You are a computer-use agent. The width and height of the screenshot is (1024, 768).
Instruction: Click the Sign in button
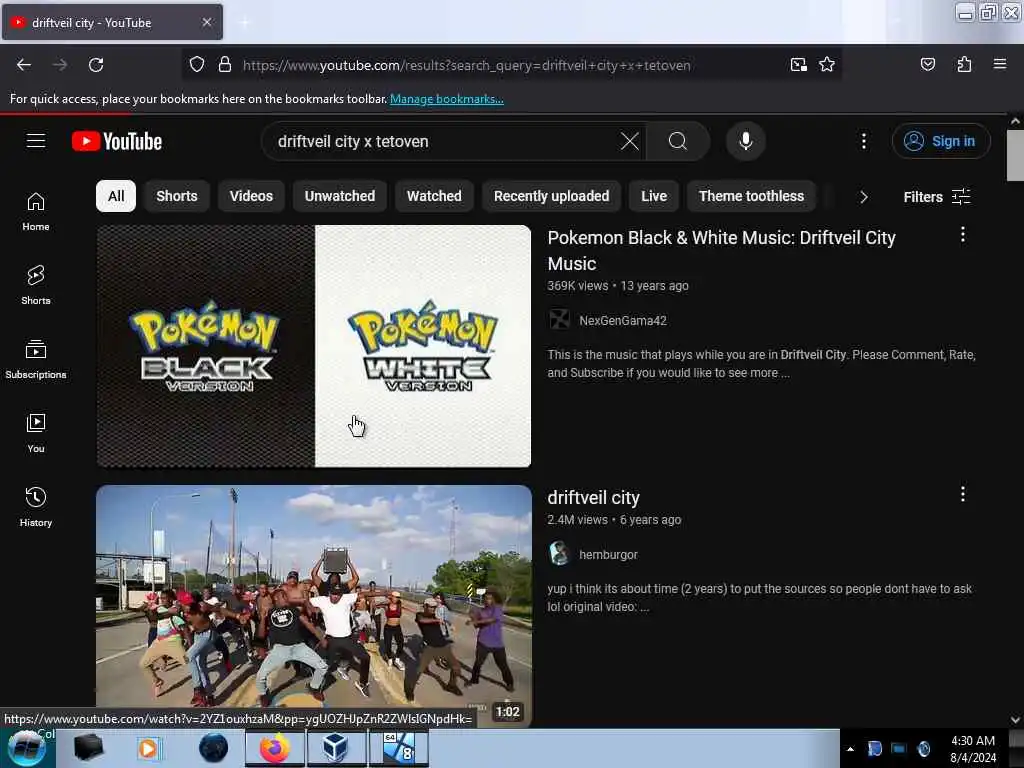[x=941, y=141]
